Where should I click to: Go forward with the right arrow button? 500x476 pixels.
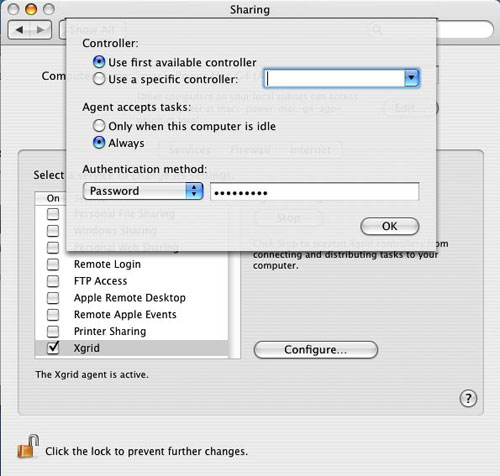point(41,30)
